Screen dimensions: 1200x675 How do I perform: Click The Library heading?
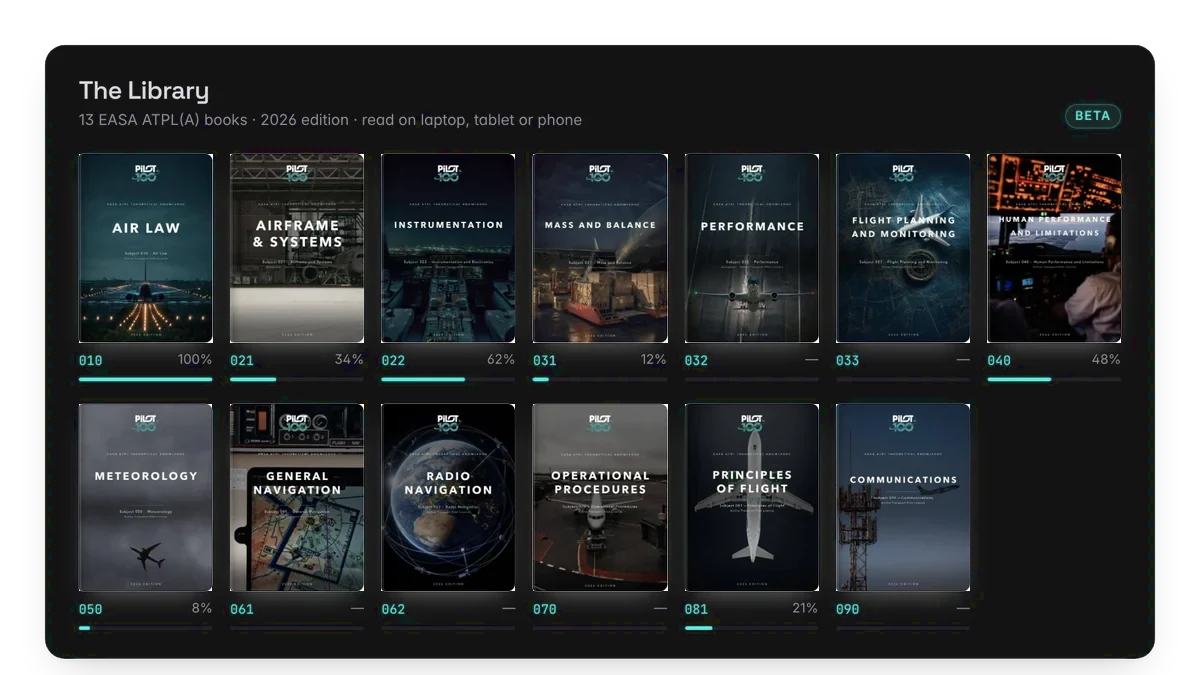pos(144,91)
